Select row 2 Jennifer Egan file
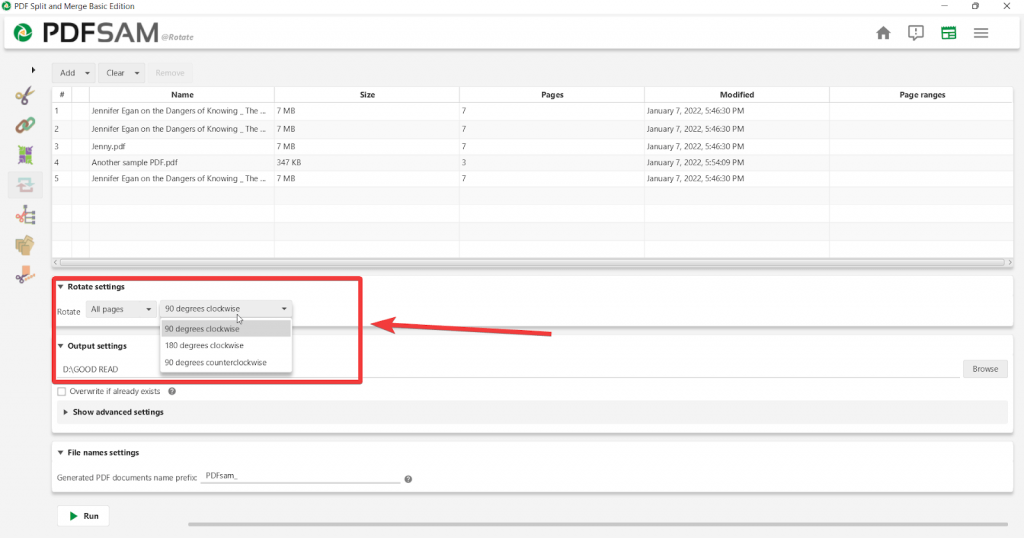 (x=532, y=129)
